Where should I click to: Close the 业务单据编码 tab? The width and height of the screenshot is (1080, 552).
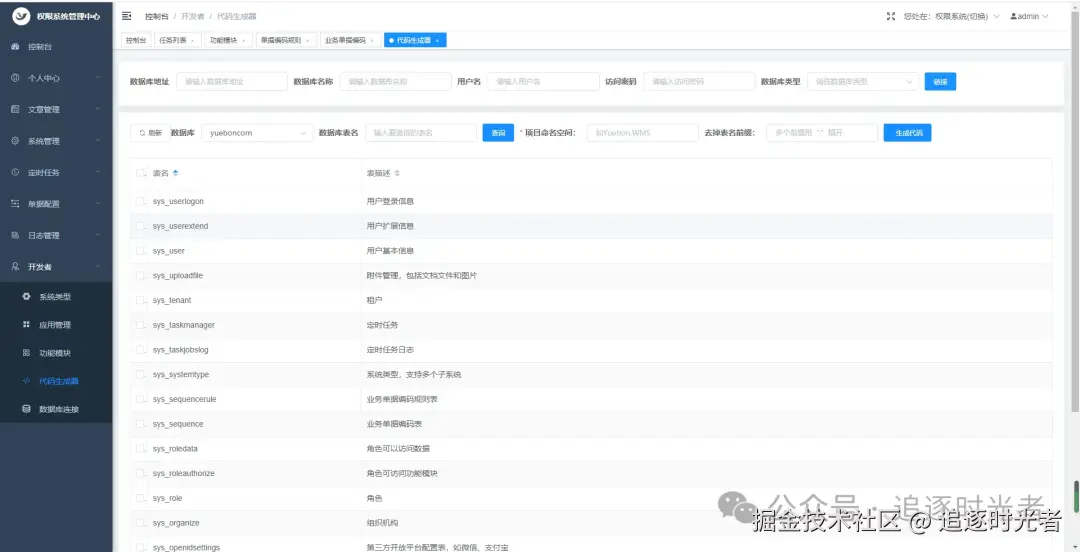[x=372, y=41]
